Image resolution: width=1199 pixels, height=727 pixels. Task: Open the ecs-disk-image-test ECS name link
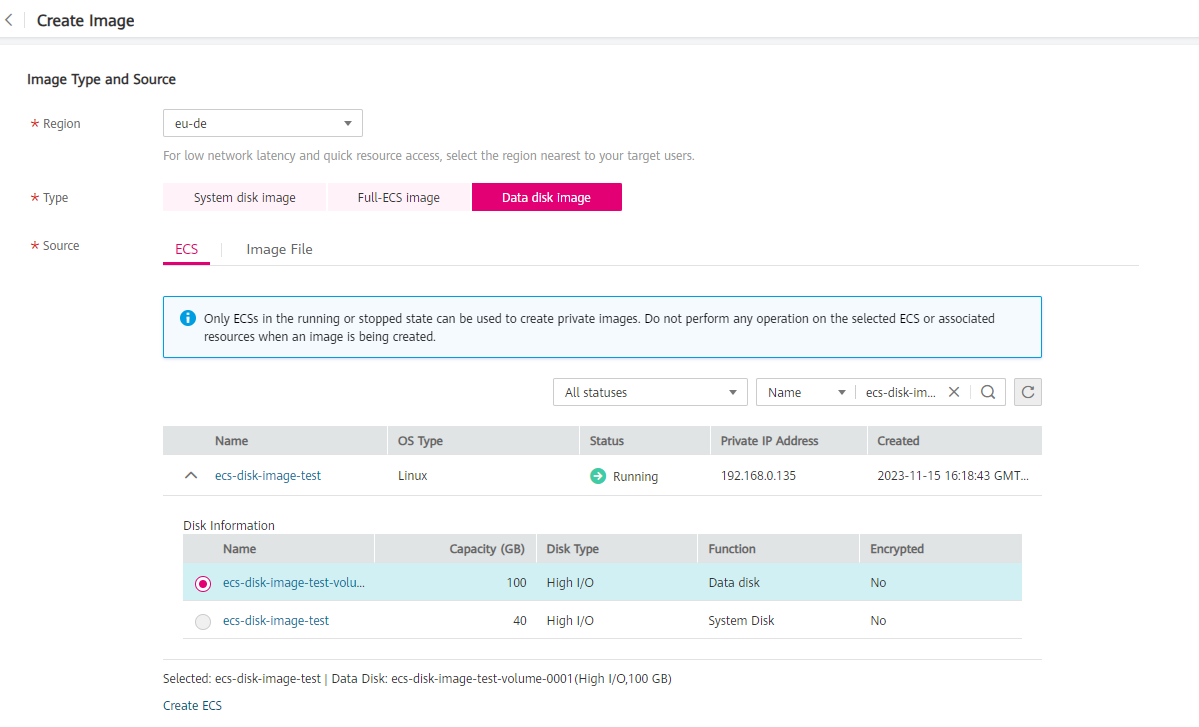tap(267, 476)
